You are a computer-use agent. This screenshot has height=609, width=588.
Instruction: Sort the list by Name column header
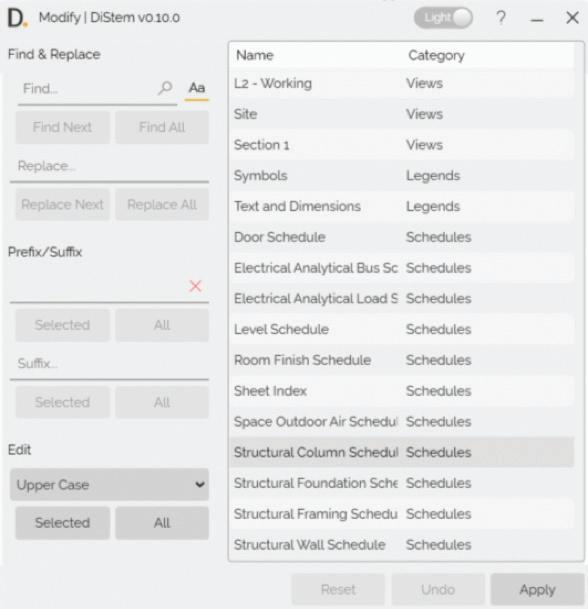click(x=255, y=55)
